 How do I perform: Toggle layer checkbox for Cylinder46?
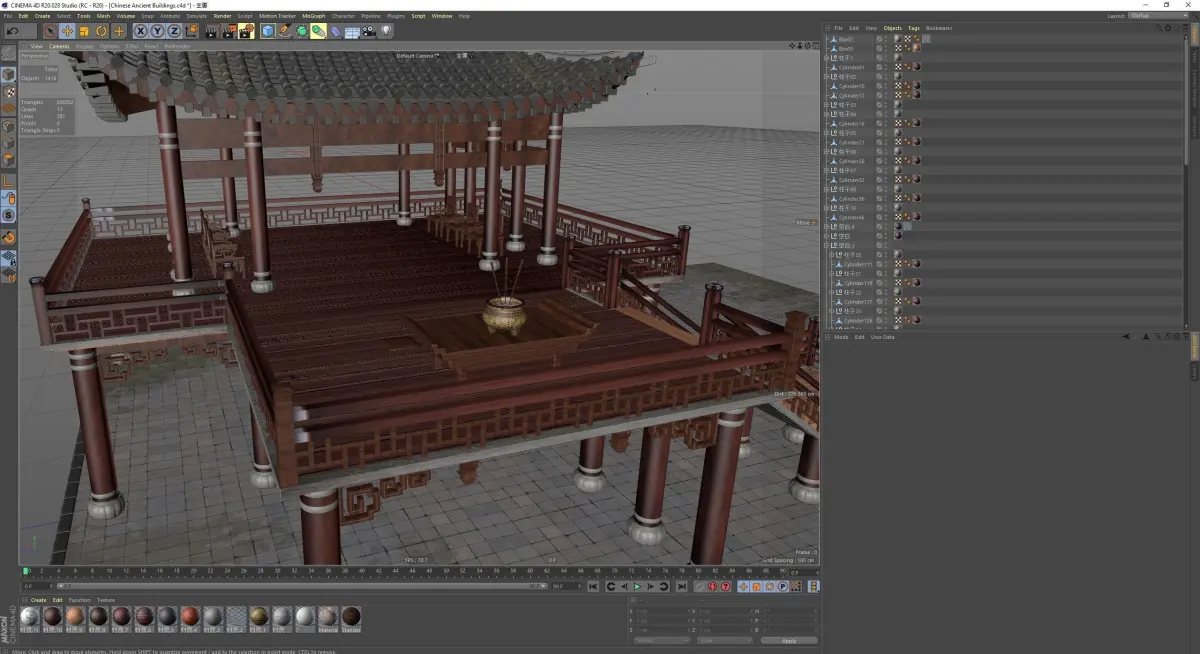[x=879, y=217]
